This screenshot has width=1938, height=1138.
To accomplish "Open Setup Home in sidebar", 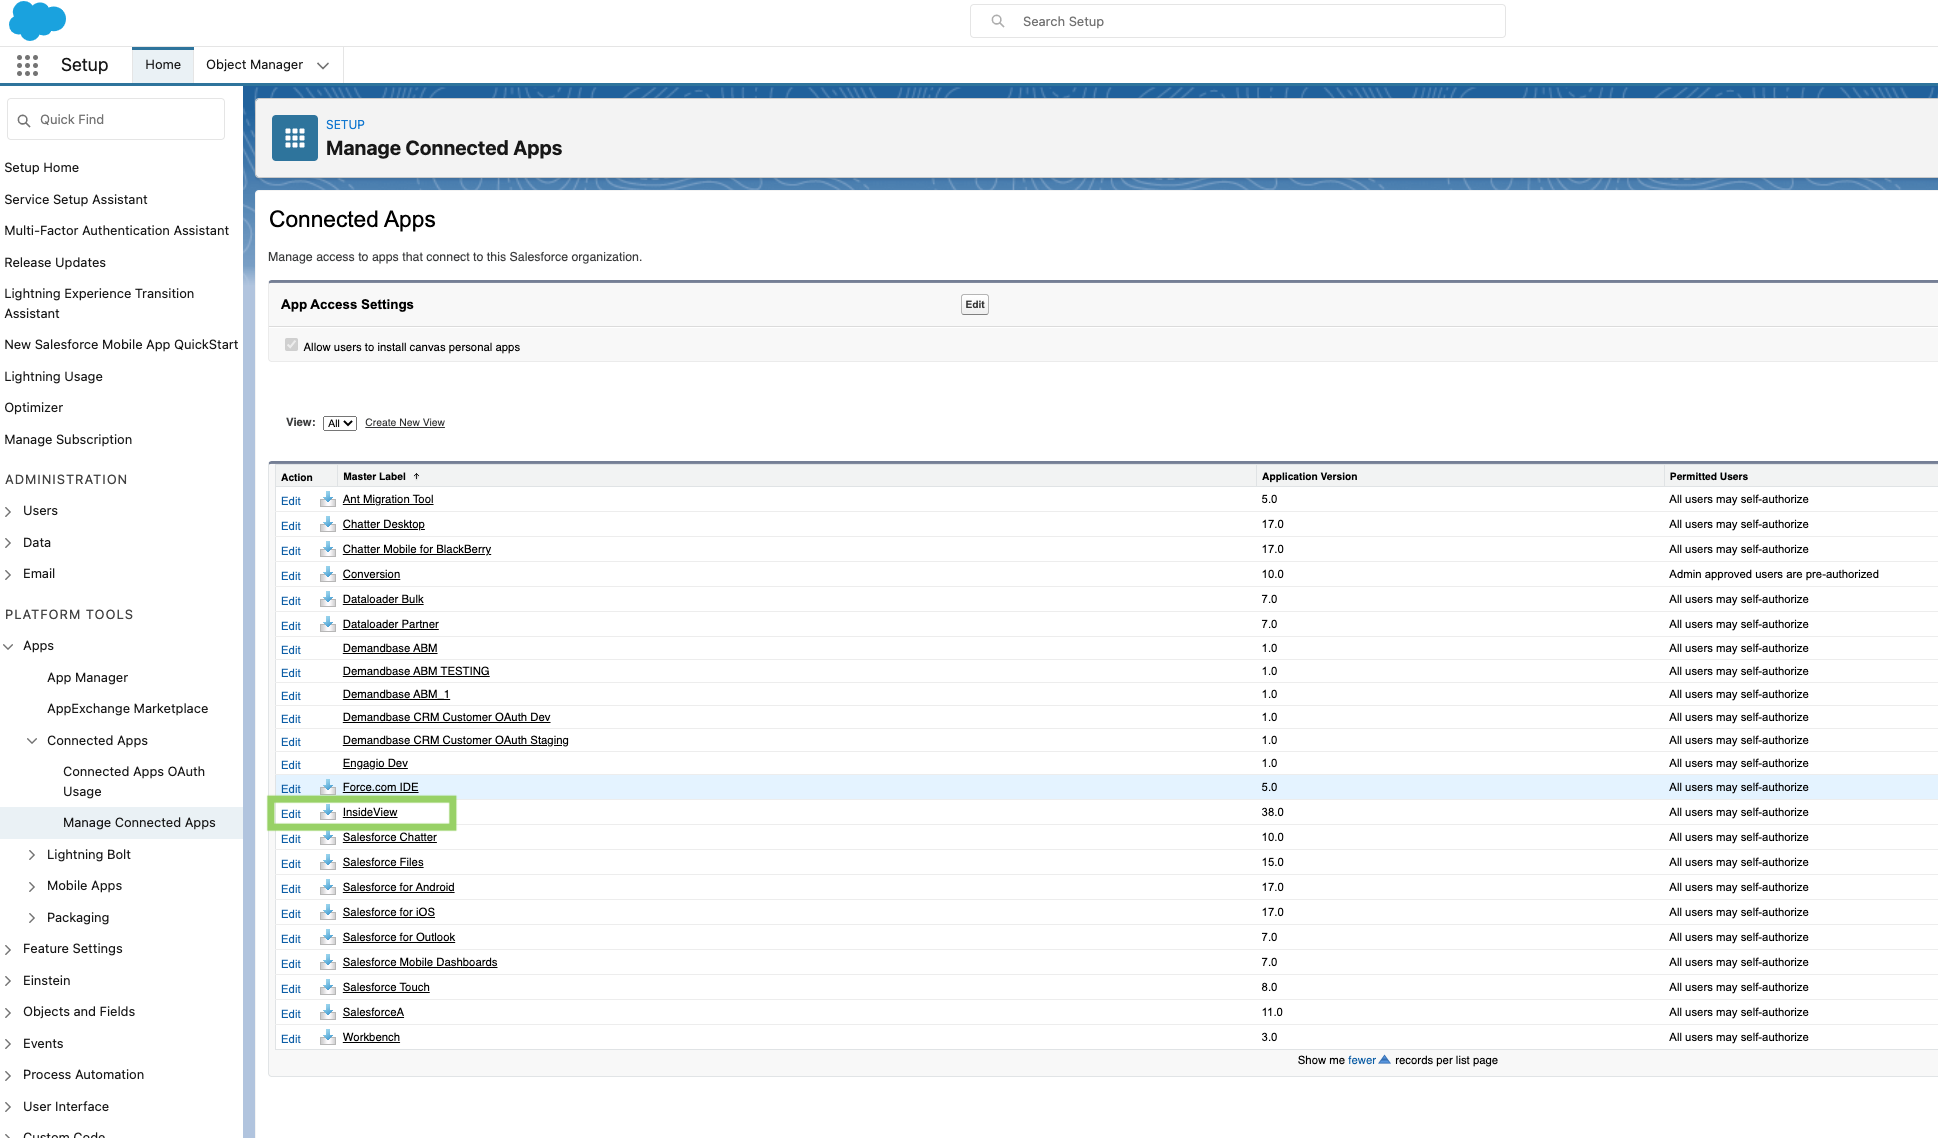I will coord(41,168).
